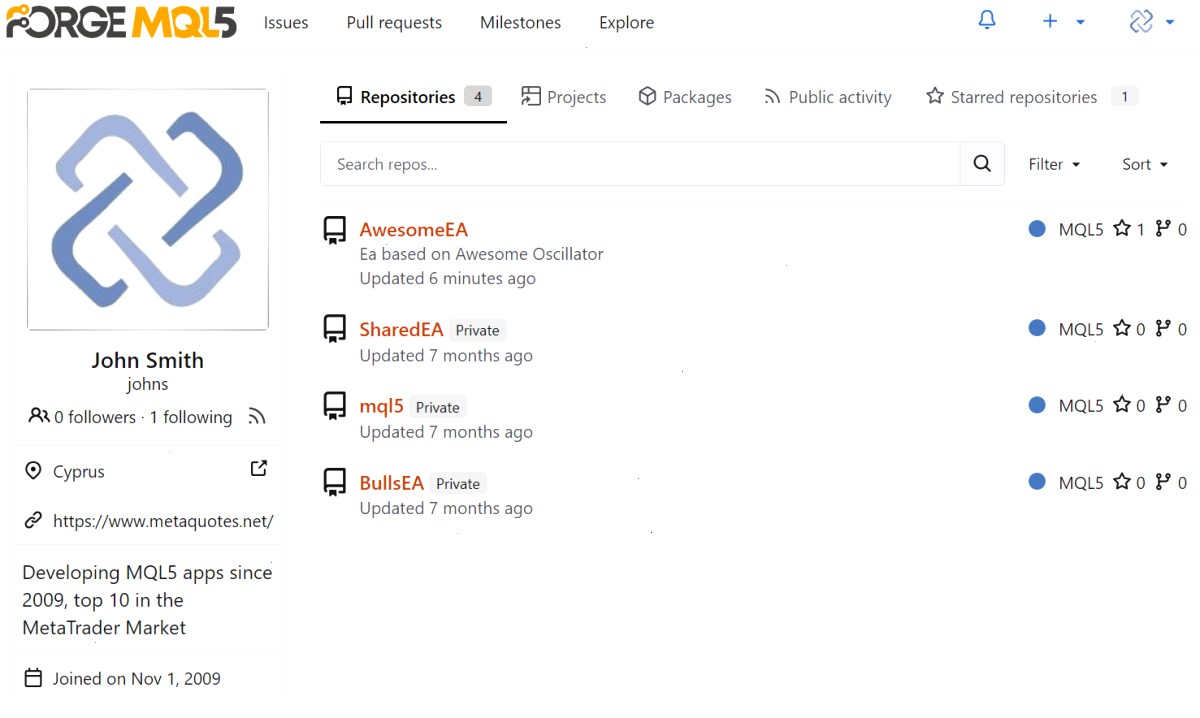Viewport: 1200px width, 718px height.
Task: Click the SharedEA repository icon
Action: click(334, 329)
